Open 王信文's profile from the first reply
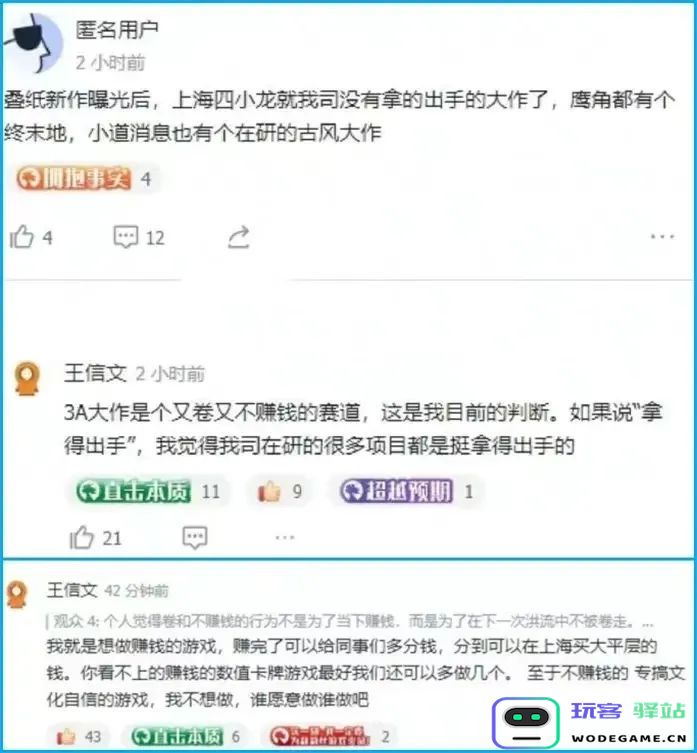The width and height of the screenshot is (697, 753). tap(95, 373)
